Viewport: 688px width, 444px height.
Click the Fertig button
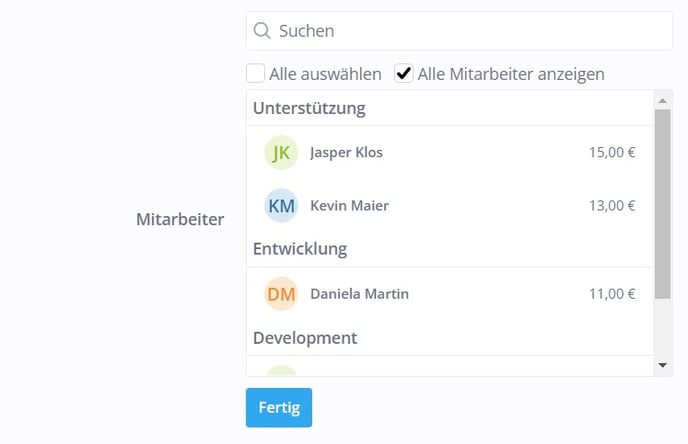(x=279, y=408)
